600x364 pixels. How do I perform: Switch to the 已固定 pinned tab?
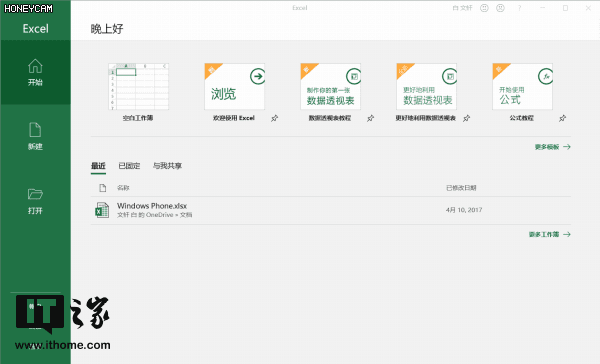click(129, 166)
